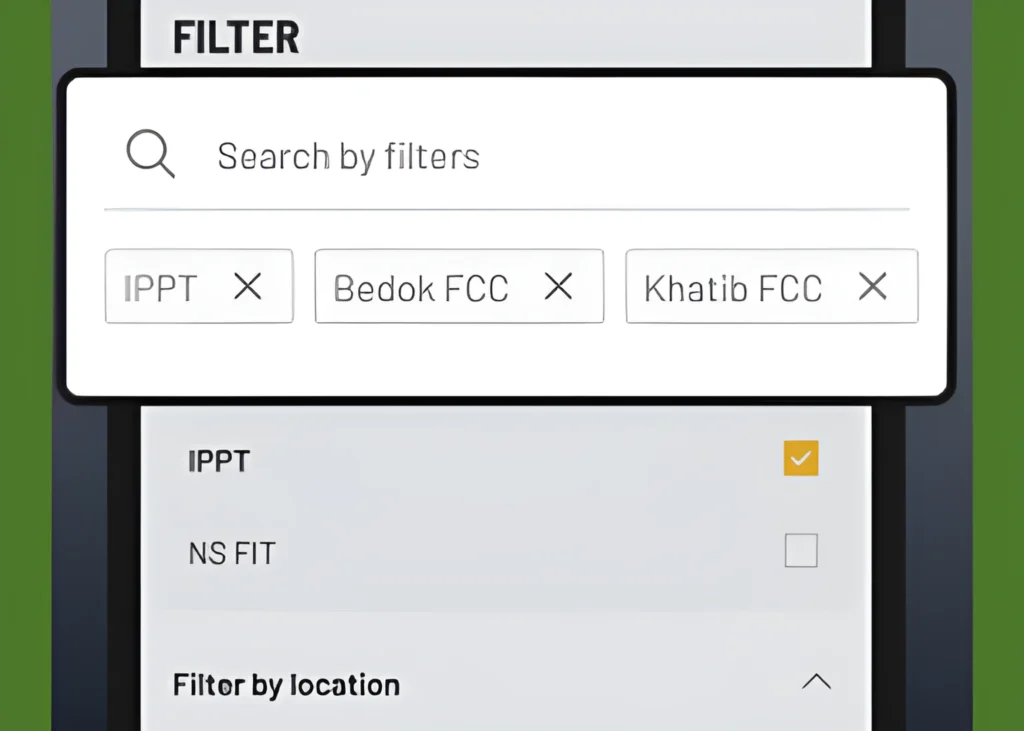
Task: Remove the IPPT filter chip via its X
Action: pyautogui.click(x=247, y=287)
